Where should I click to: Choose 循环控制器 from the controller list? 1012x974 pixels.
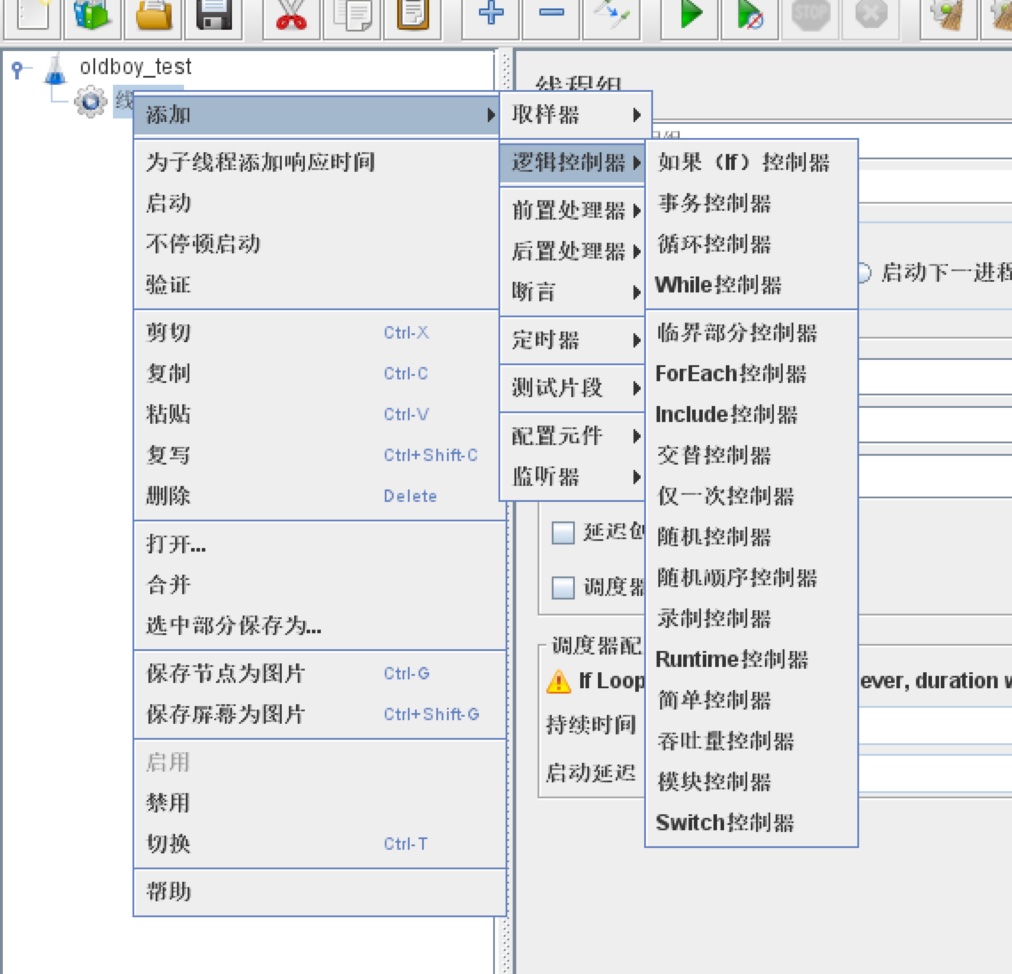(714, 244)
